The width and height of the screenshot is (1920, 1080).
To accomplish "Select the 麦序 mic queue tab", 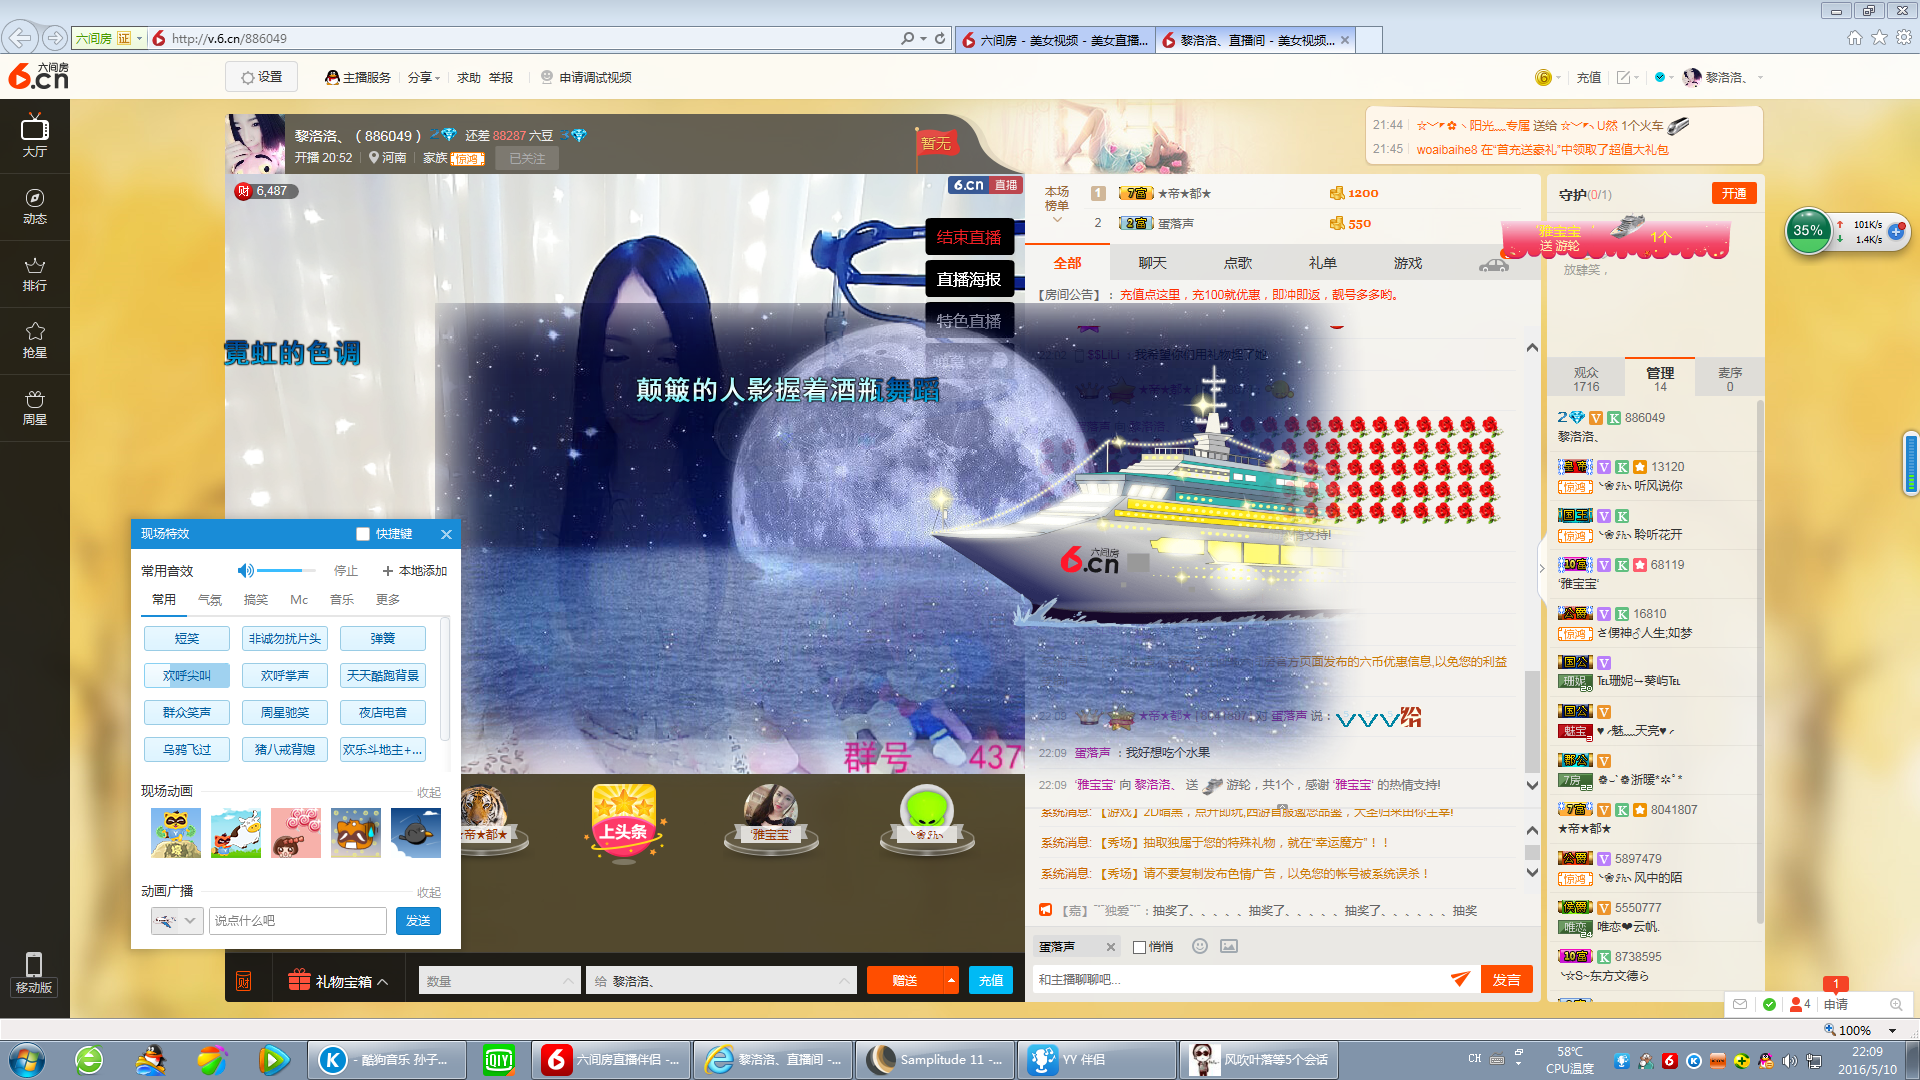I will pyautogui.click(x=1730, y=378).
